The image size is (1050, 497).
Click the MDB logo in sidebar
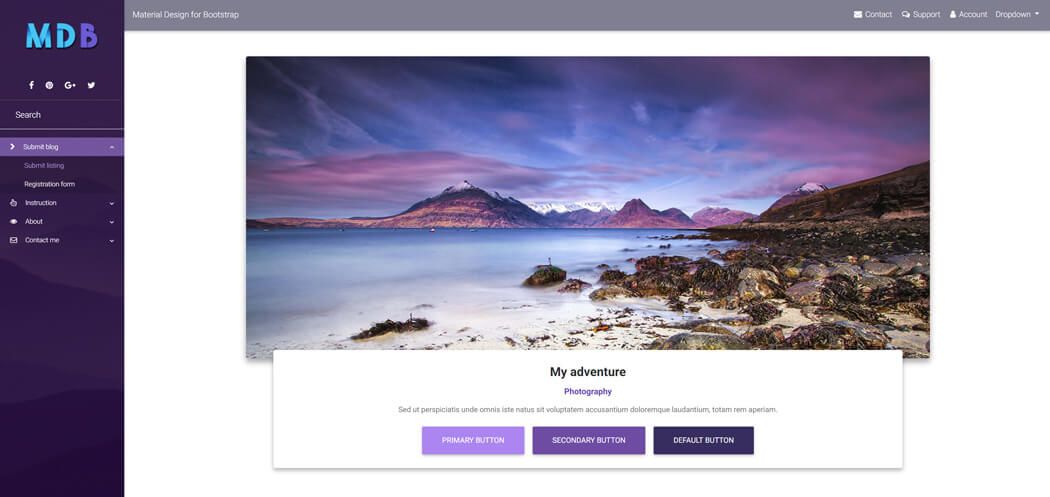pyautogui.click(x=62, y=36)
